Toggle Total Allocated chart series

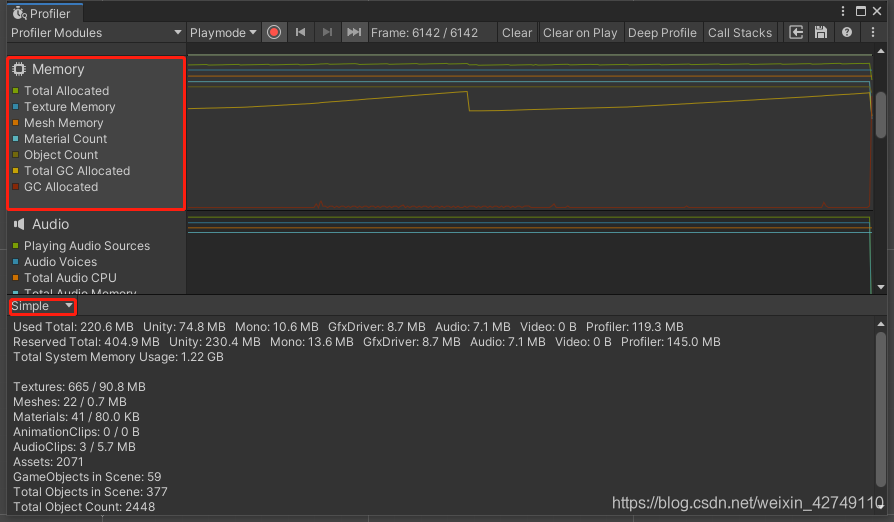click(x=15, y=91)
